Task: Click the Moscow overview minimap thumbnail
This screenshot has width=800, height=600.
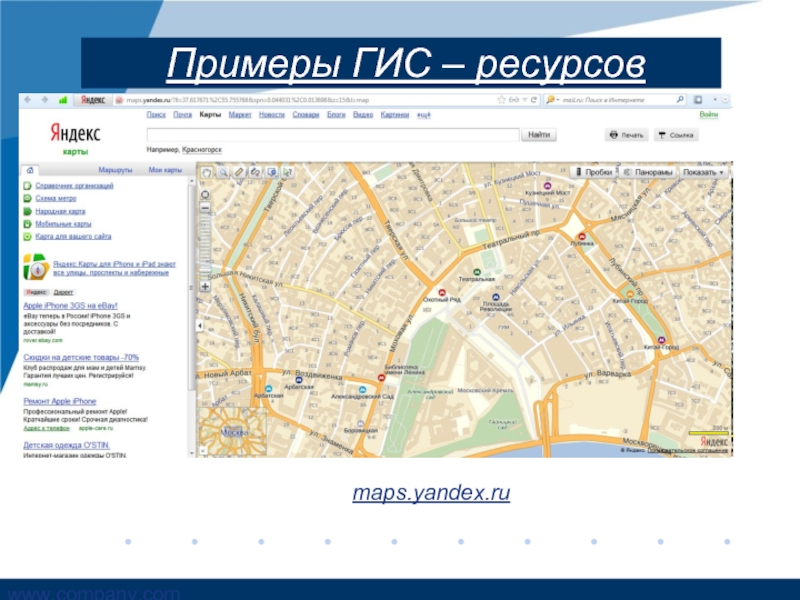Action: pos(233,431)
